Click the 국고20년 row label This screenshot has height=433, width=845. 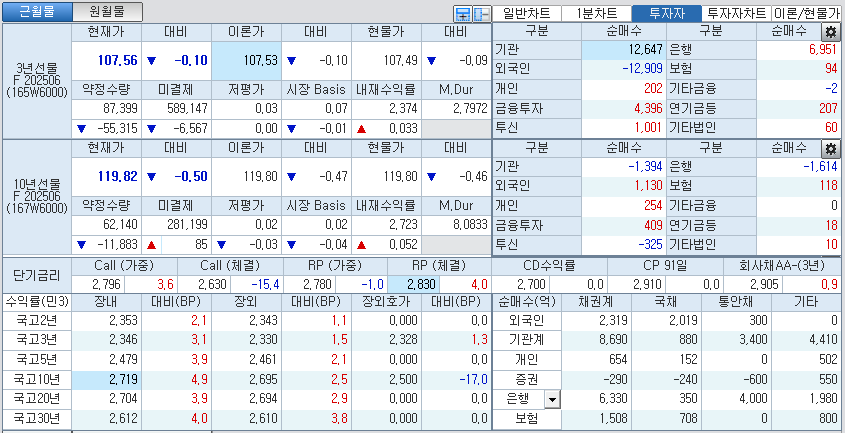pos(37,399)
